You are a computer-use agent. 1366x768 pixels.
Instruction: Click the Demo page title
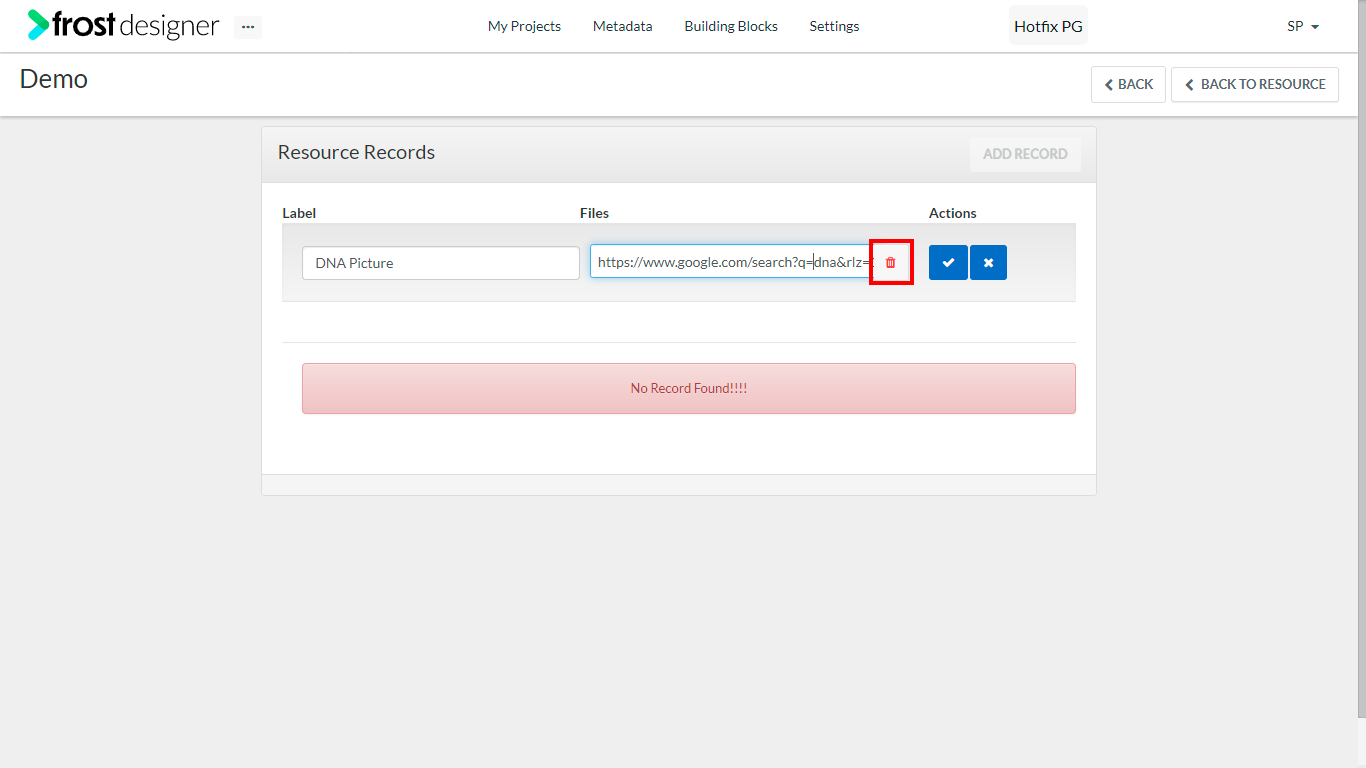[x=54, y=79]
